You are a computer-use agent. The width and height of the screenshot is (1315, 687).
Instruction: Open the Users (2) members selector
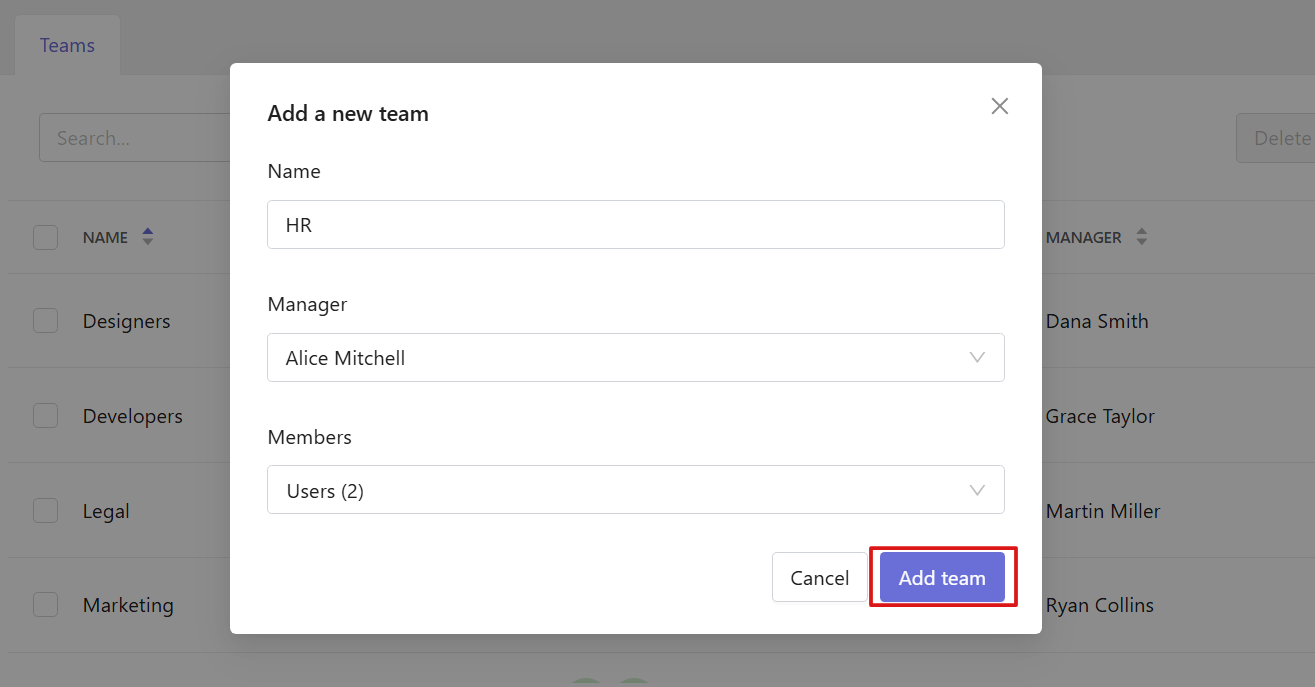click(x=636, y=490)
